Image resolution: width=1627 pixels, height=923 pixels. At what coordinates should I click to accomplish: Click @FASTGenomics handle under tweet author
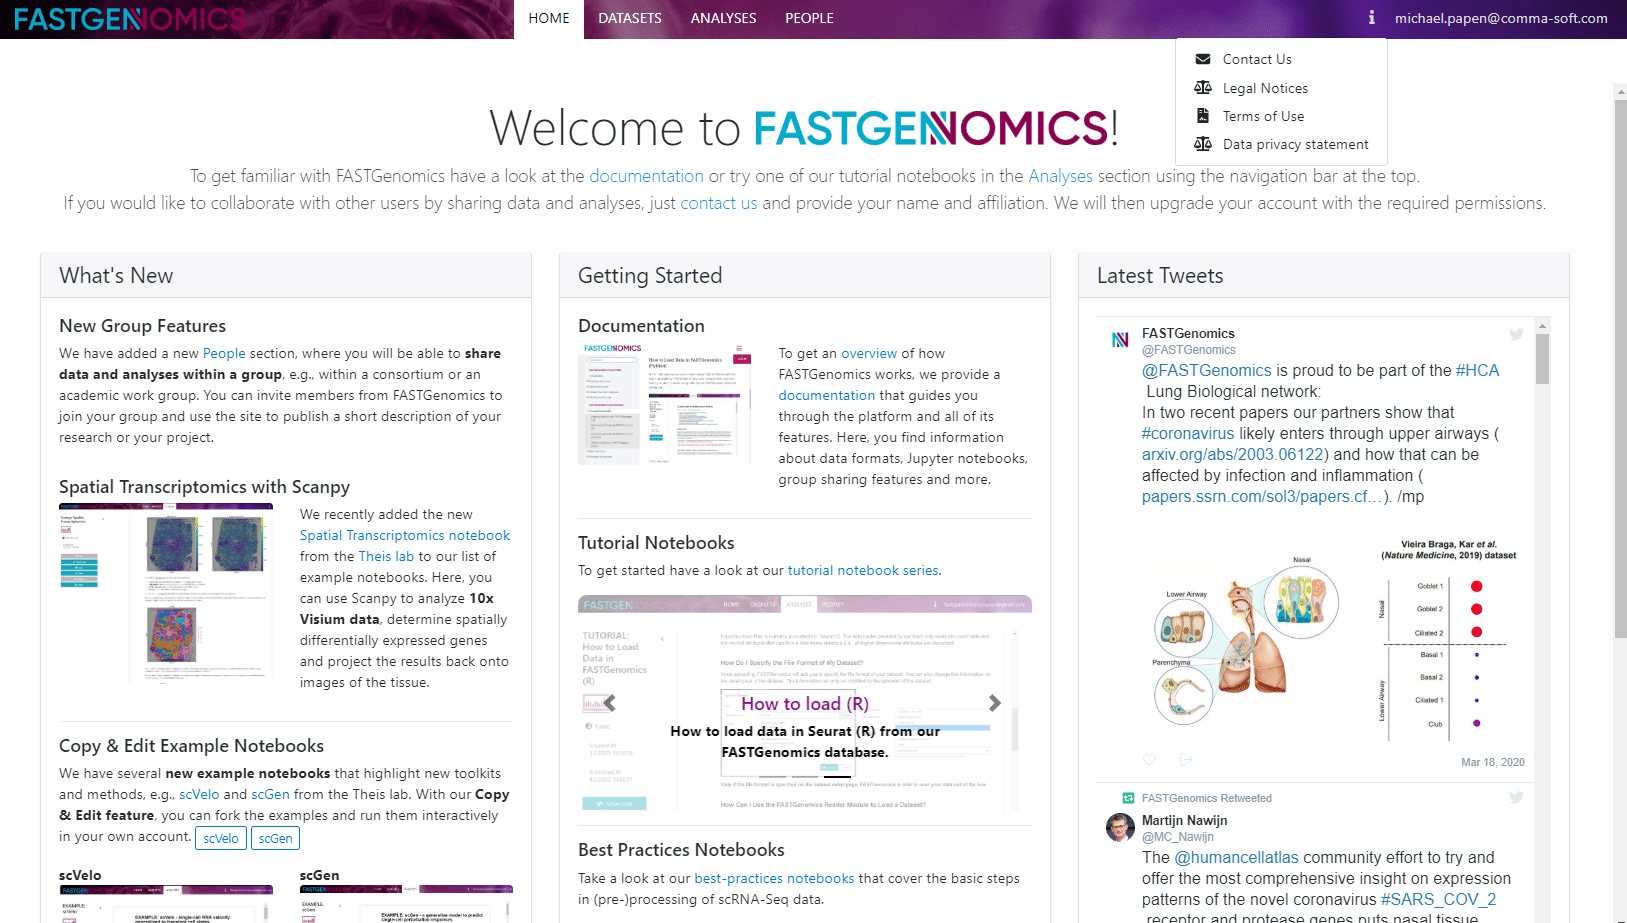point(1188,350)
